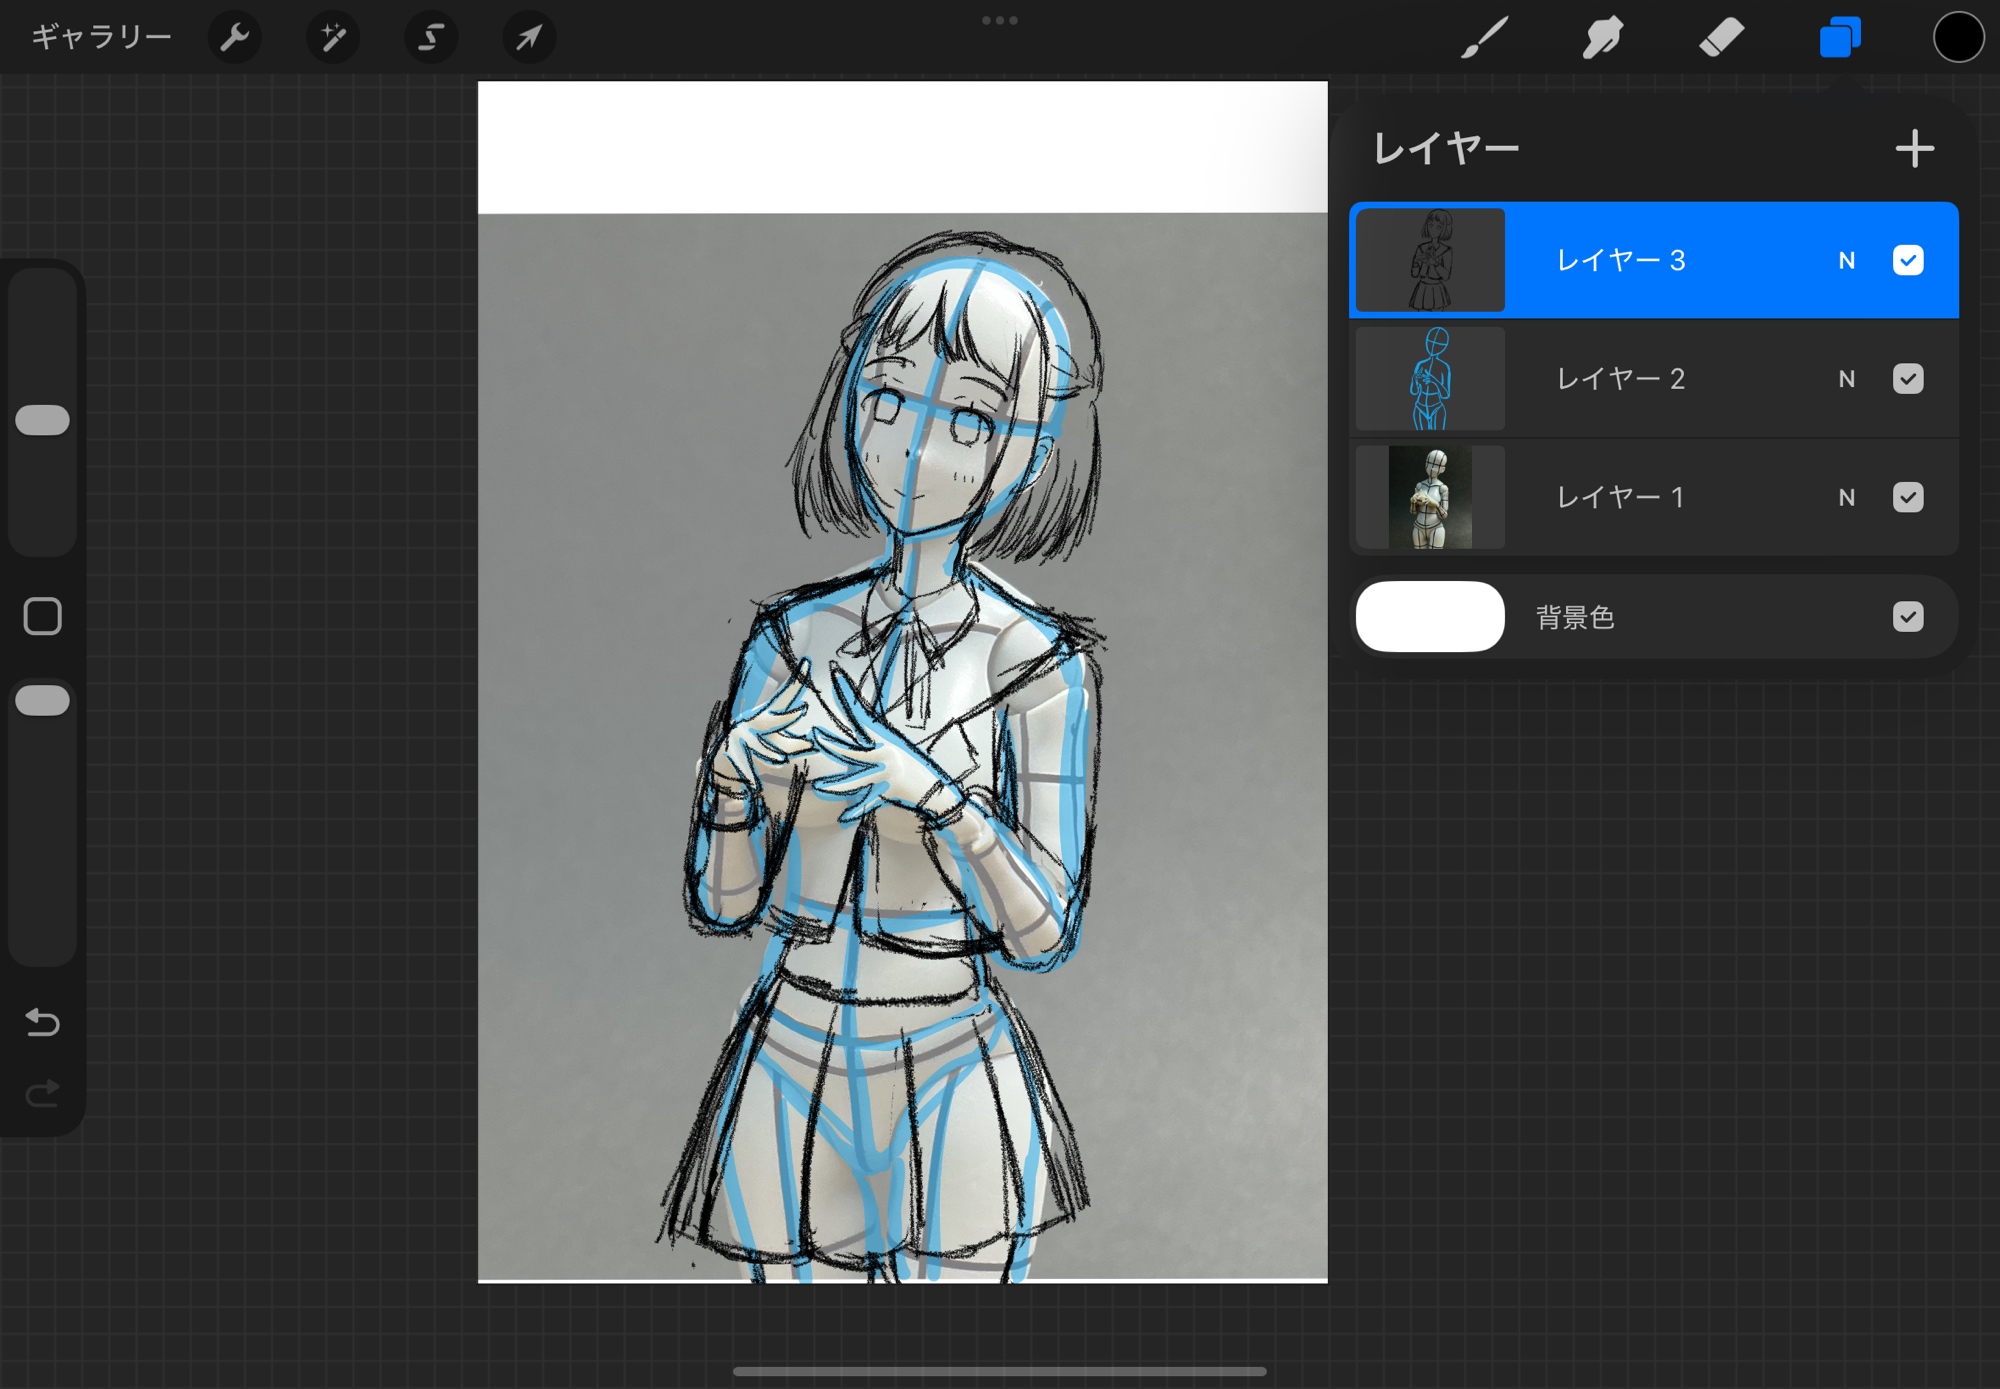Image resolution: width=2000 pixels, height=1389 pixels.
Task: Tap the undo arrow button
Action: click(x=42, y=1022)
